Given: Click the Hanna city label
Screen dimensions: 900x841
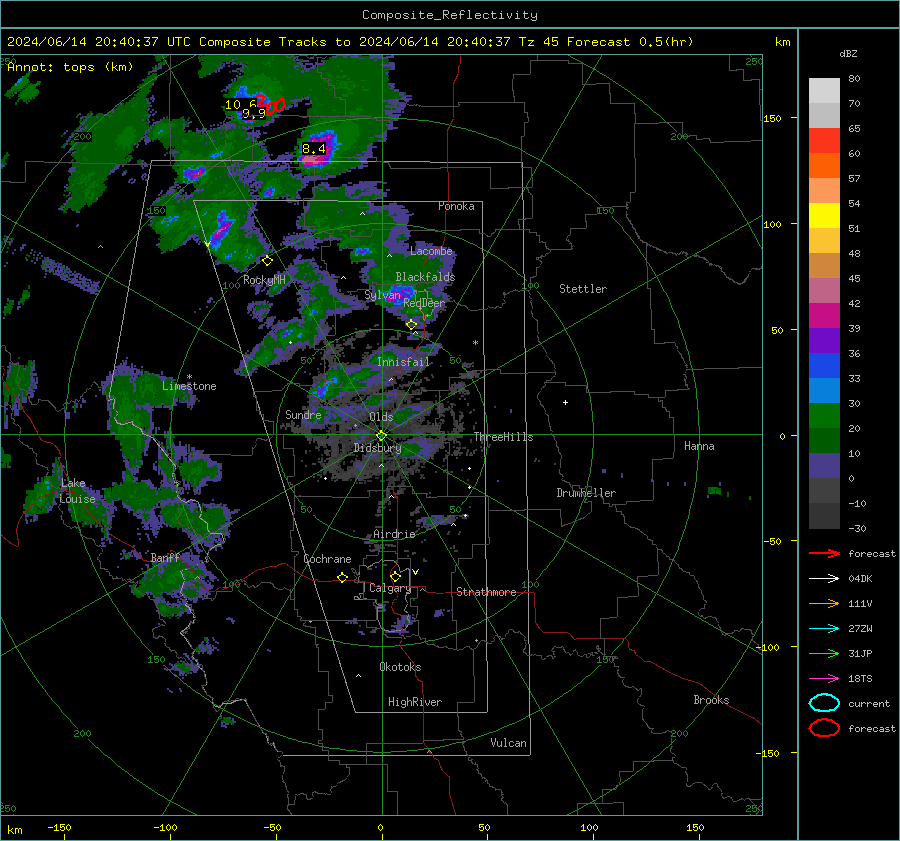Looking at the screenshot, I should (699, 446).
